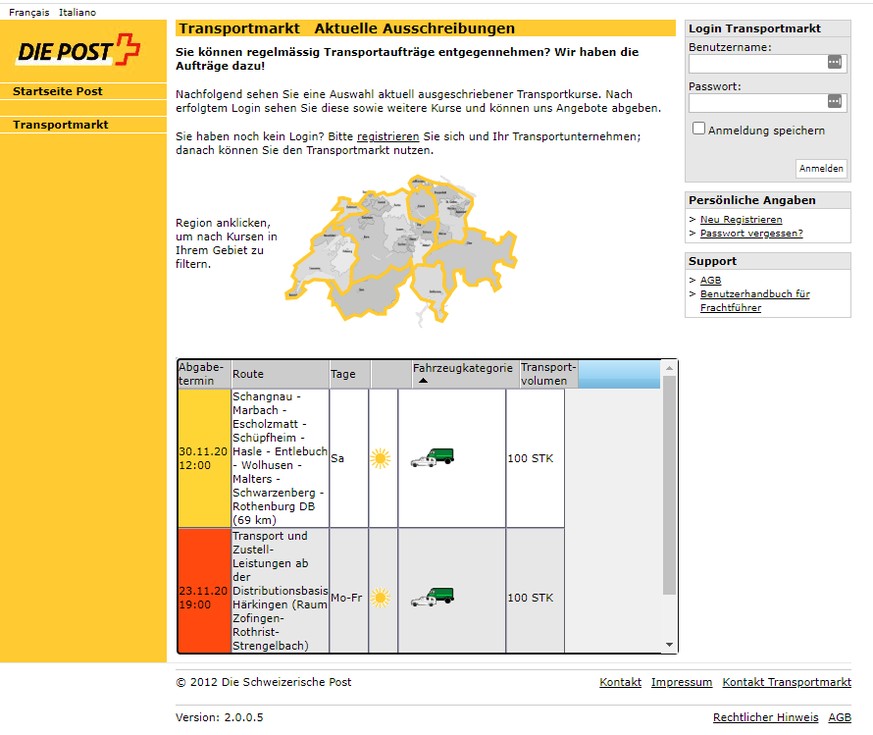Open the Kontakt Transportmarkt footer link
Image resolution: width=873 pixels, height=735 pixels.
(787, 682)
